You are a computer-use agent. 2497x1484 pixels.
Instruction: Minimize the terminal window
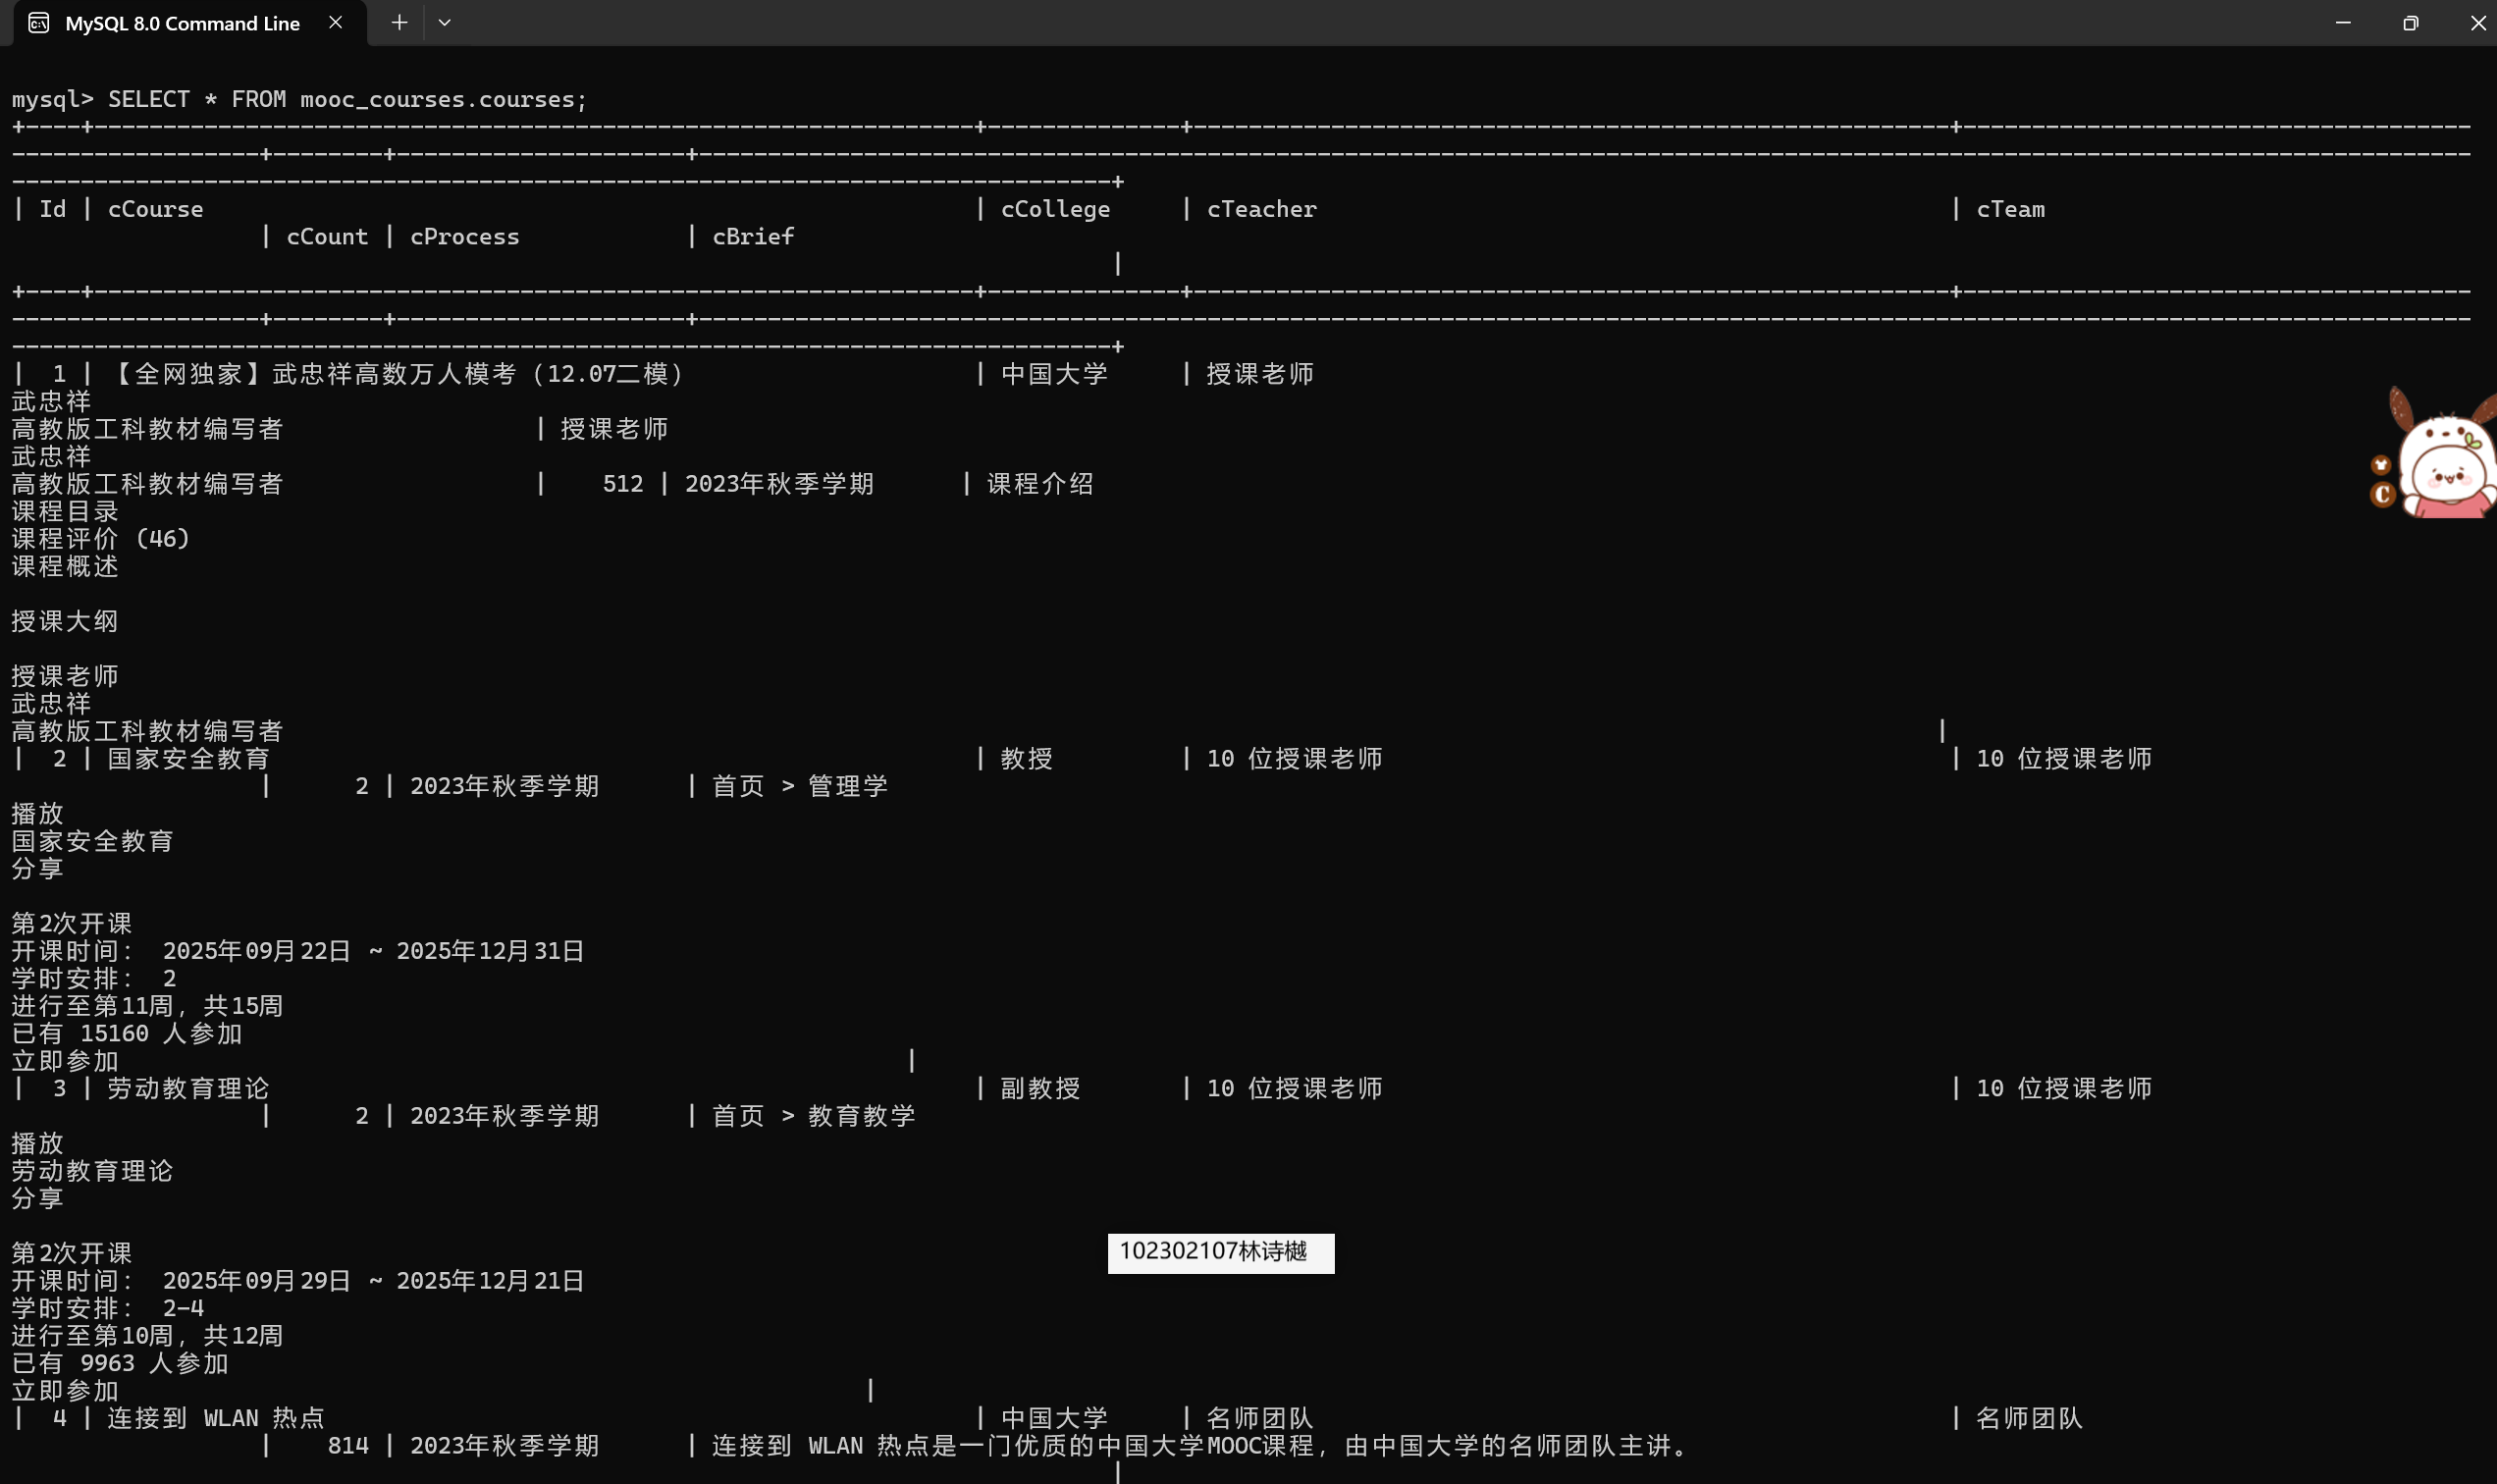[2343, 23]
